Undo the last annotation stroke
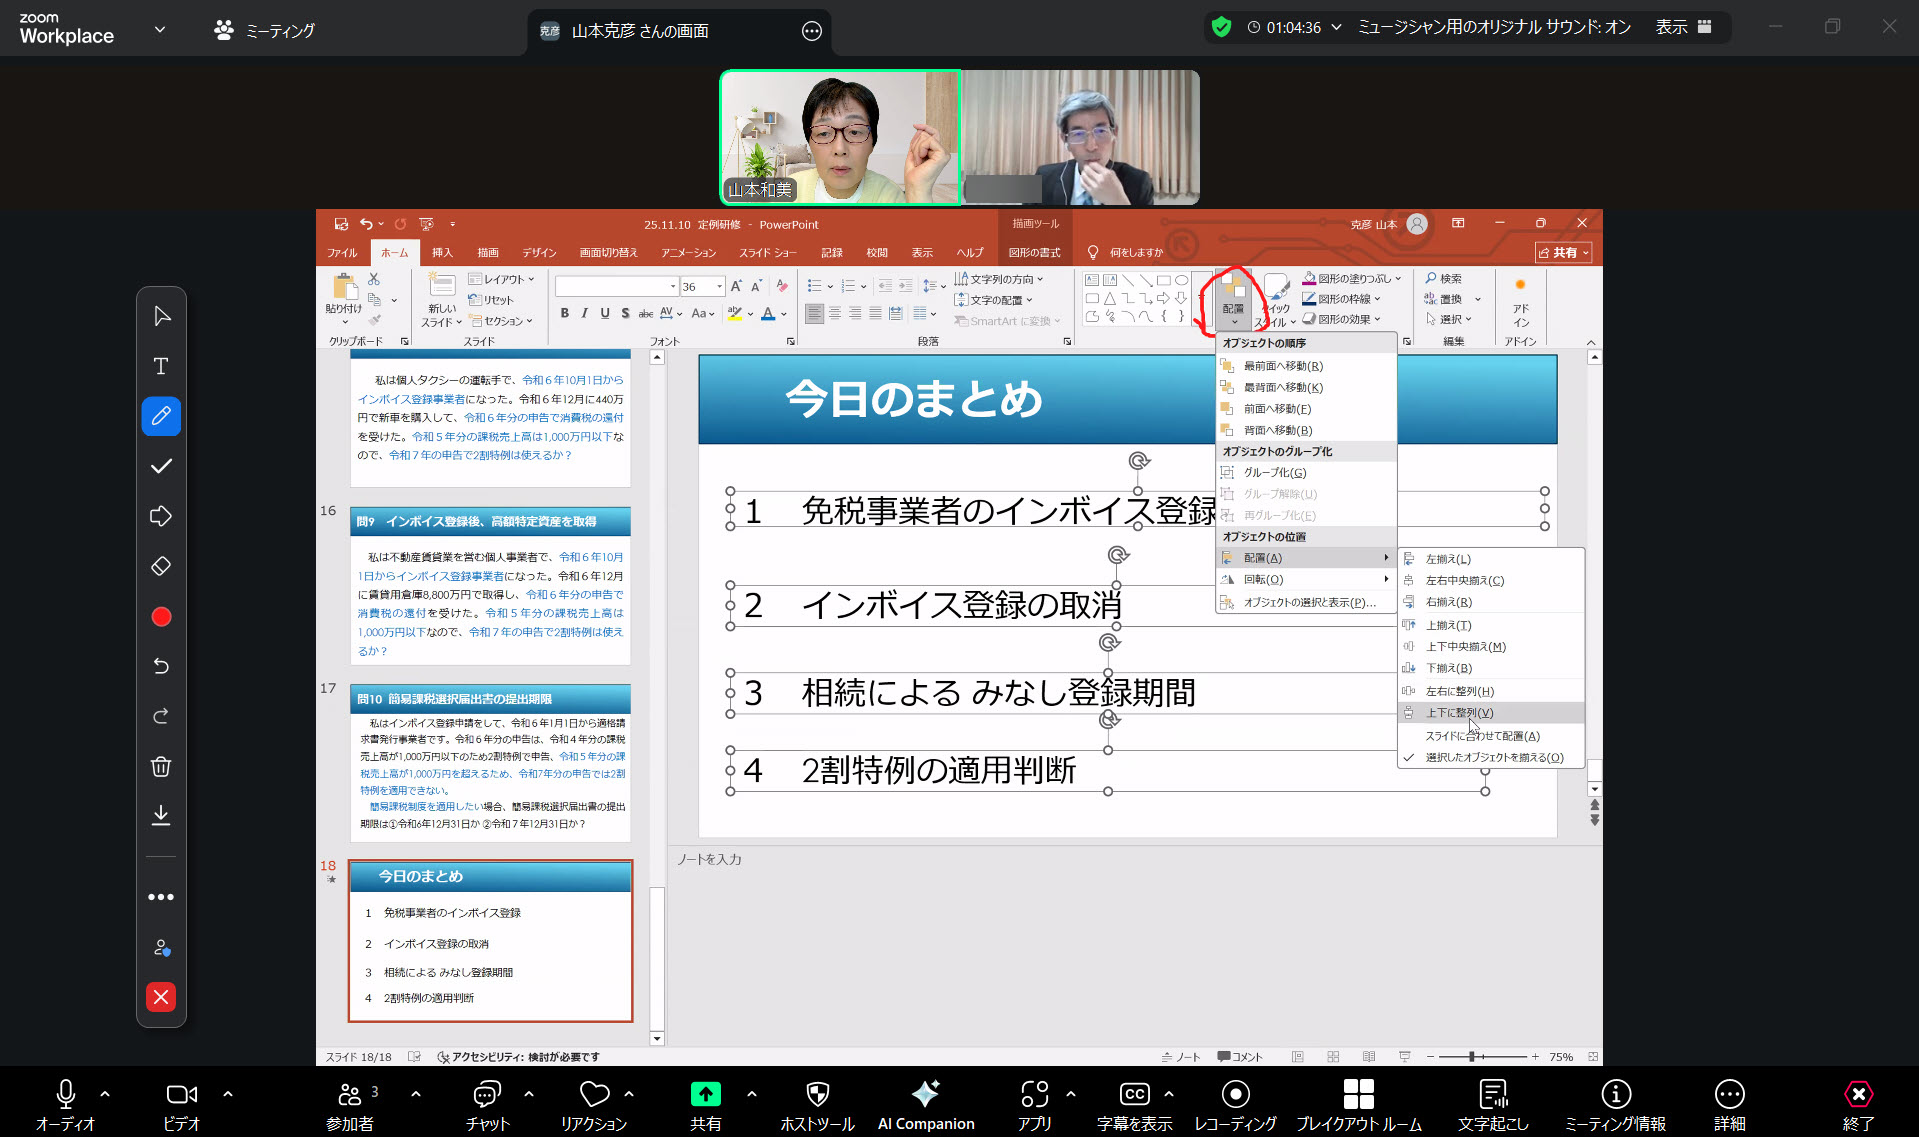 coord(161,666)
